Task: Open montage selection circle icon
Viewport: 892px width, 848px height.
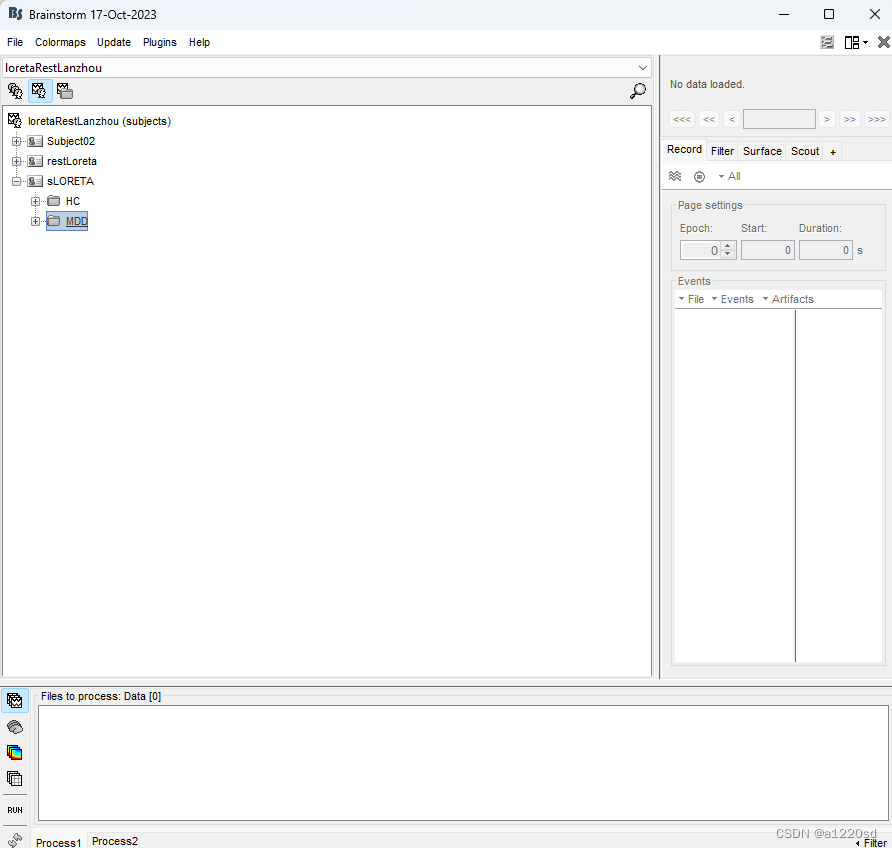Action: [700, 177]
